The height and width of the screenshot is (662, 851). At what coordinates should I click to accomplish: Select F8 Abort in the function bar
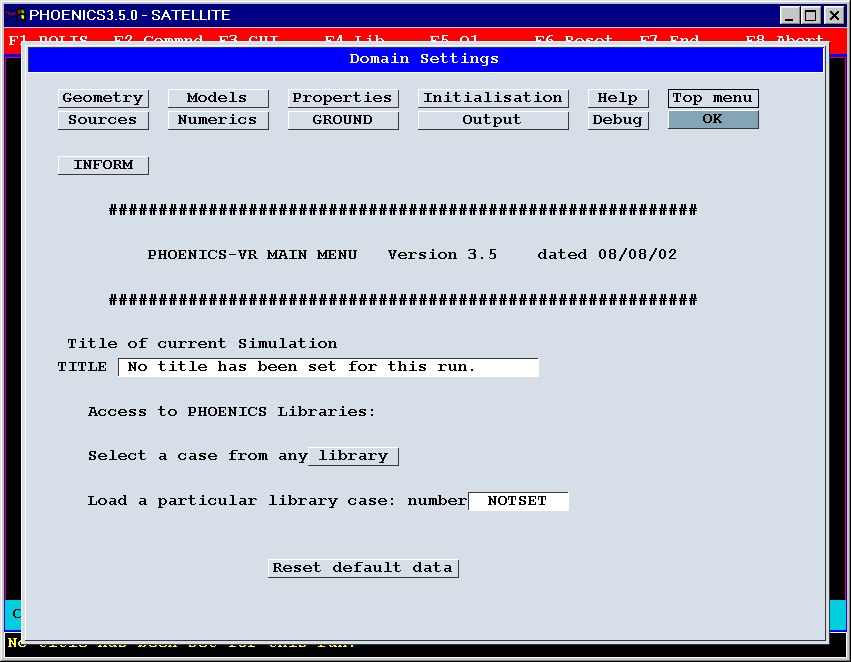(x=784, y=41)
